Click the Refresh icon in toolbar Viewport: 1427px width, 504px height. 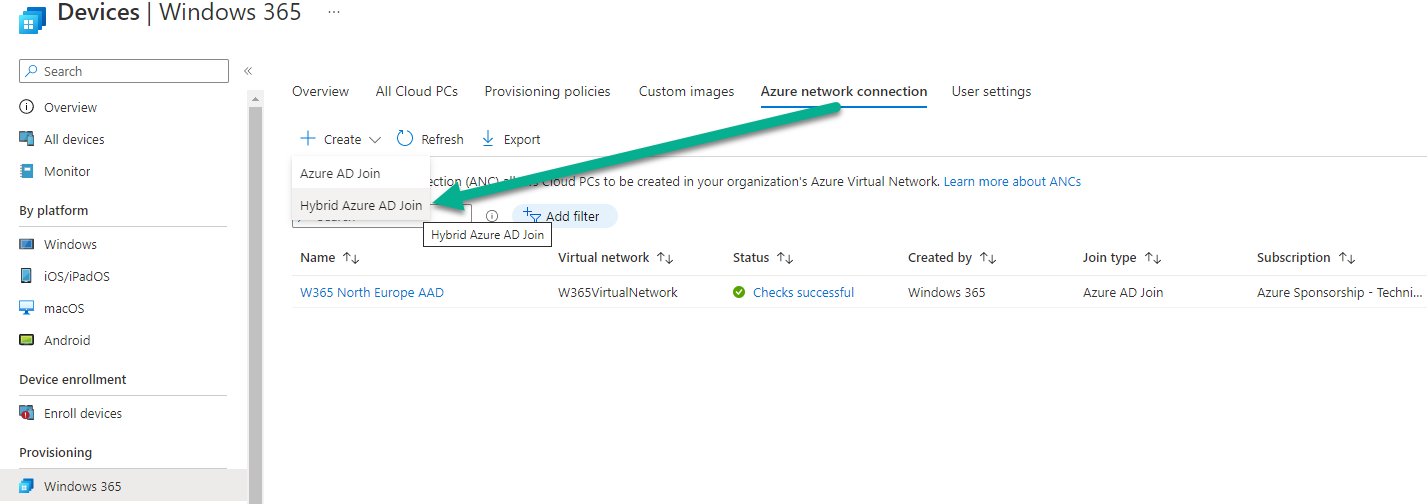tap(405, 139)
